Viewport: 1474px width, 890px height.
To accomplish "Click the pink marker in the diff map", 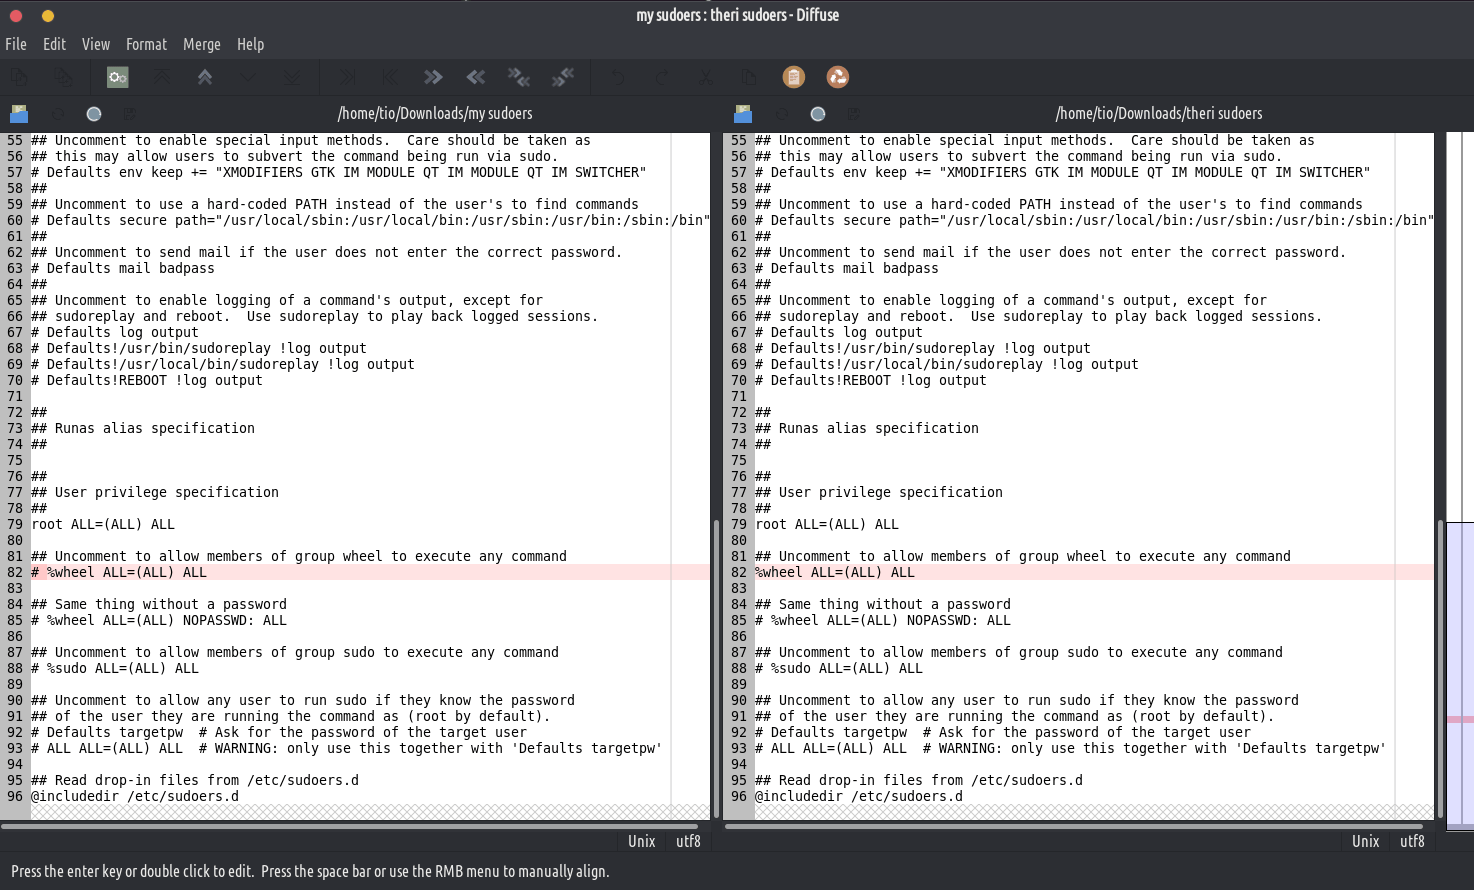I will click(x=1459, y=719).
